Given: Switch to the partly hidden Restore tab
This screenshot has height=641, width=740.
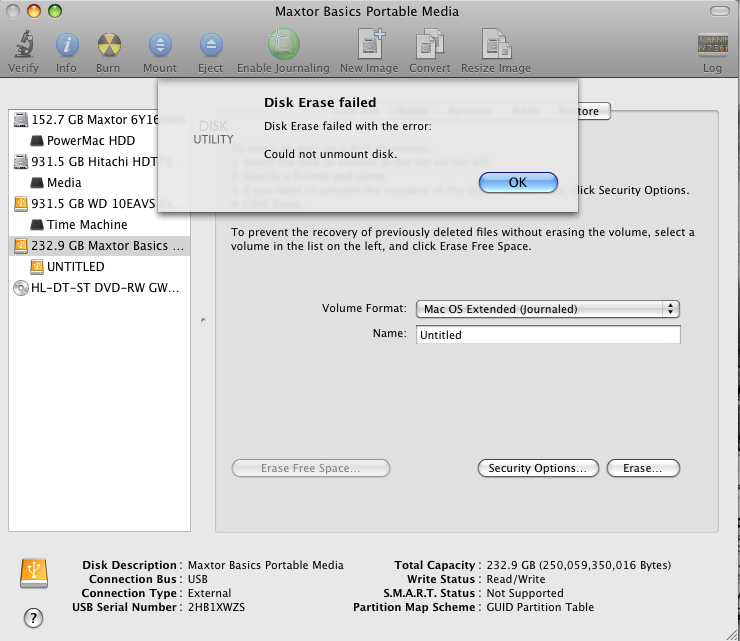Looking at the screenshot, I should click(594, 111).
